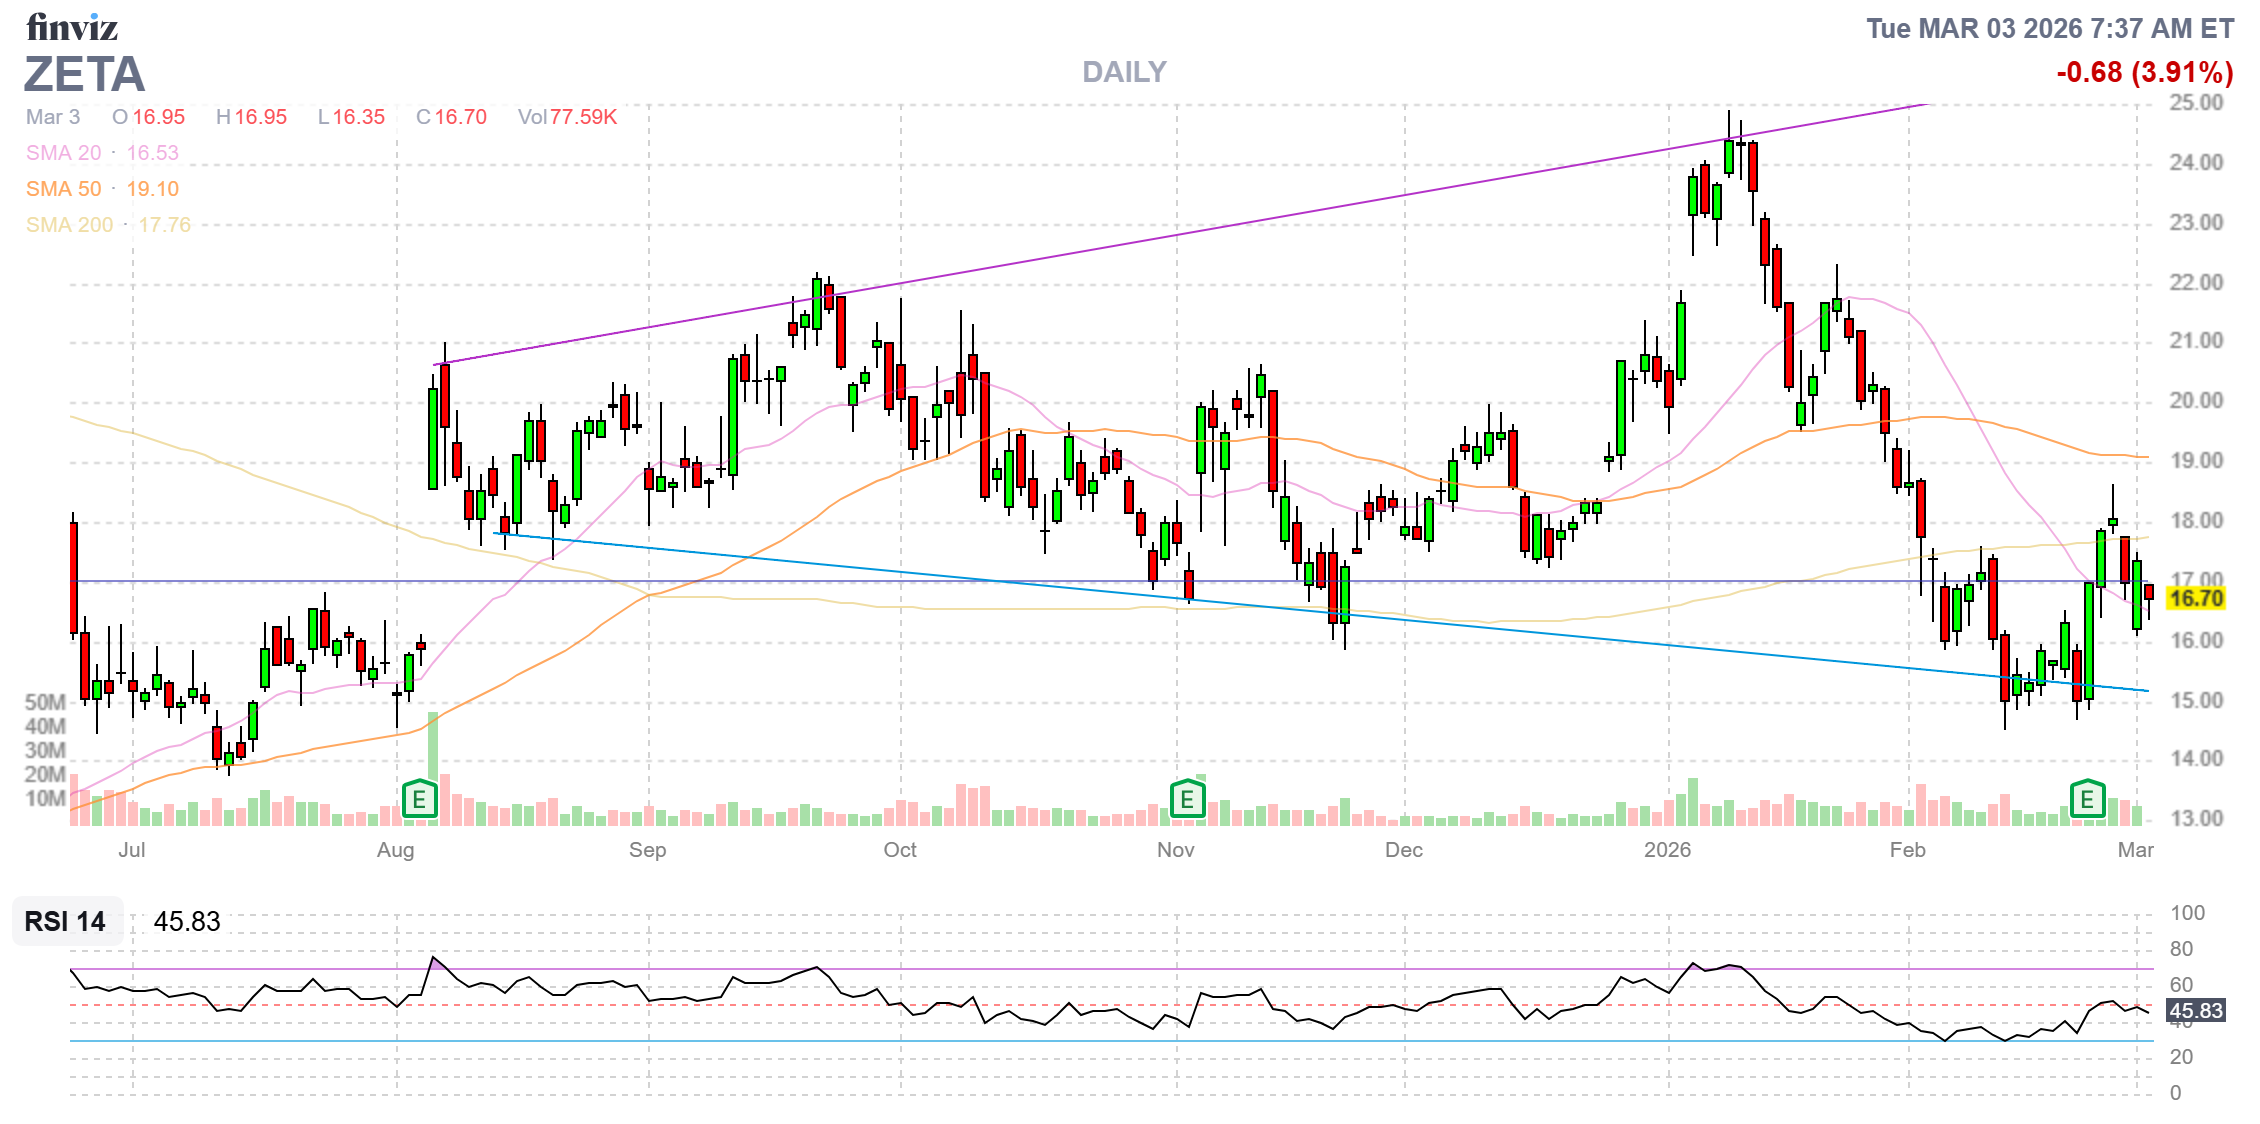Select the SMA 50 legend label

63,189
